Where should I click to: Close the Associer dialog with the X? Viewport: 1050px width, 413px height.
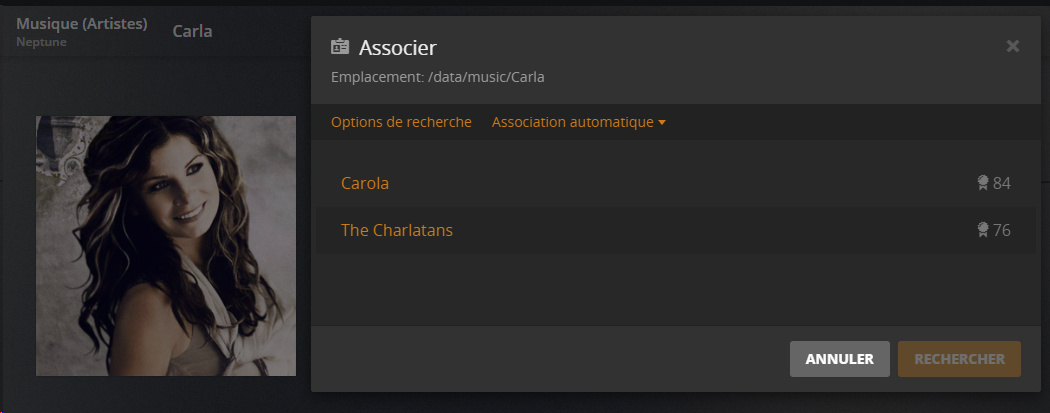[1013, 46]
